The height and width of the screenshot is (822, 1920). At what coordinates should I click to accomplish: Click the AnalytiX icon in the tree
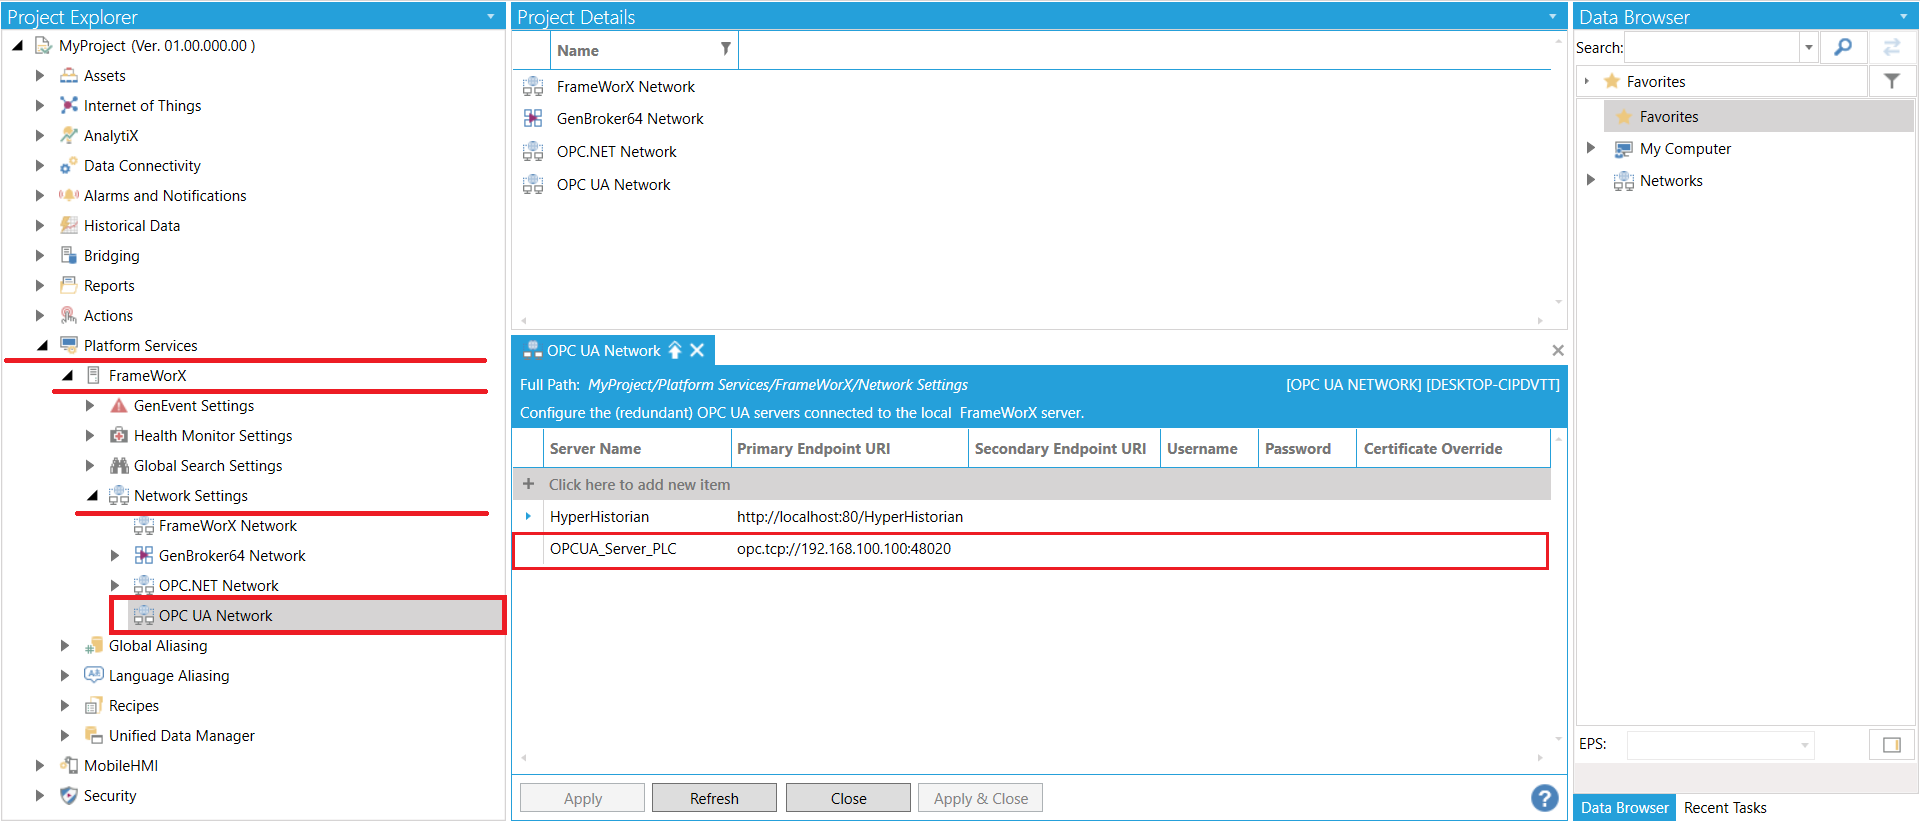coord(68,135)
